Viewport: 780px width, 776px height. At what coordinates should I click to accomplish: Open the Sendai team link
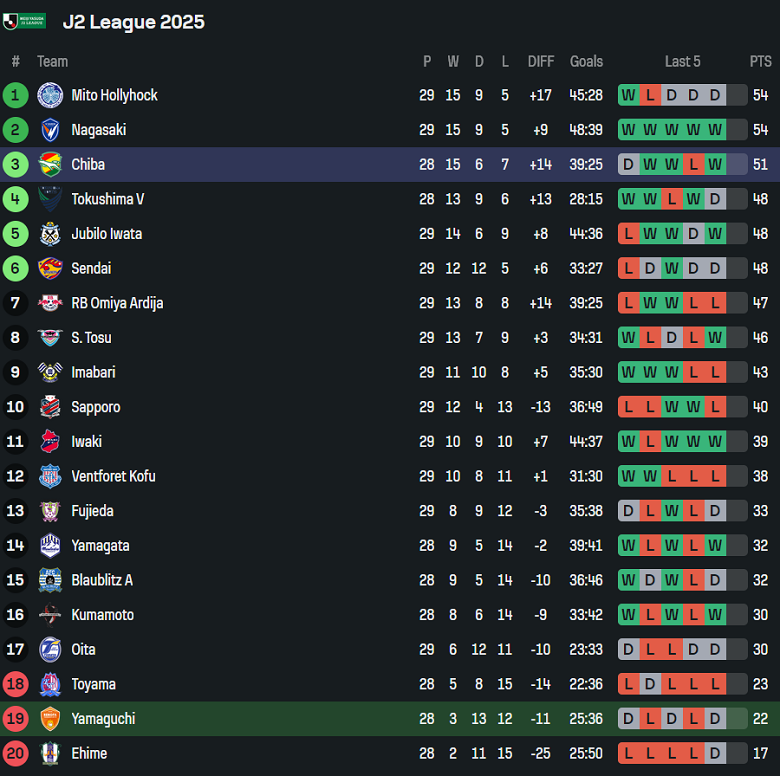pyautogui.click(x=91, y=268)
